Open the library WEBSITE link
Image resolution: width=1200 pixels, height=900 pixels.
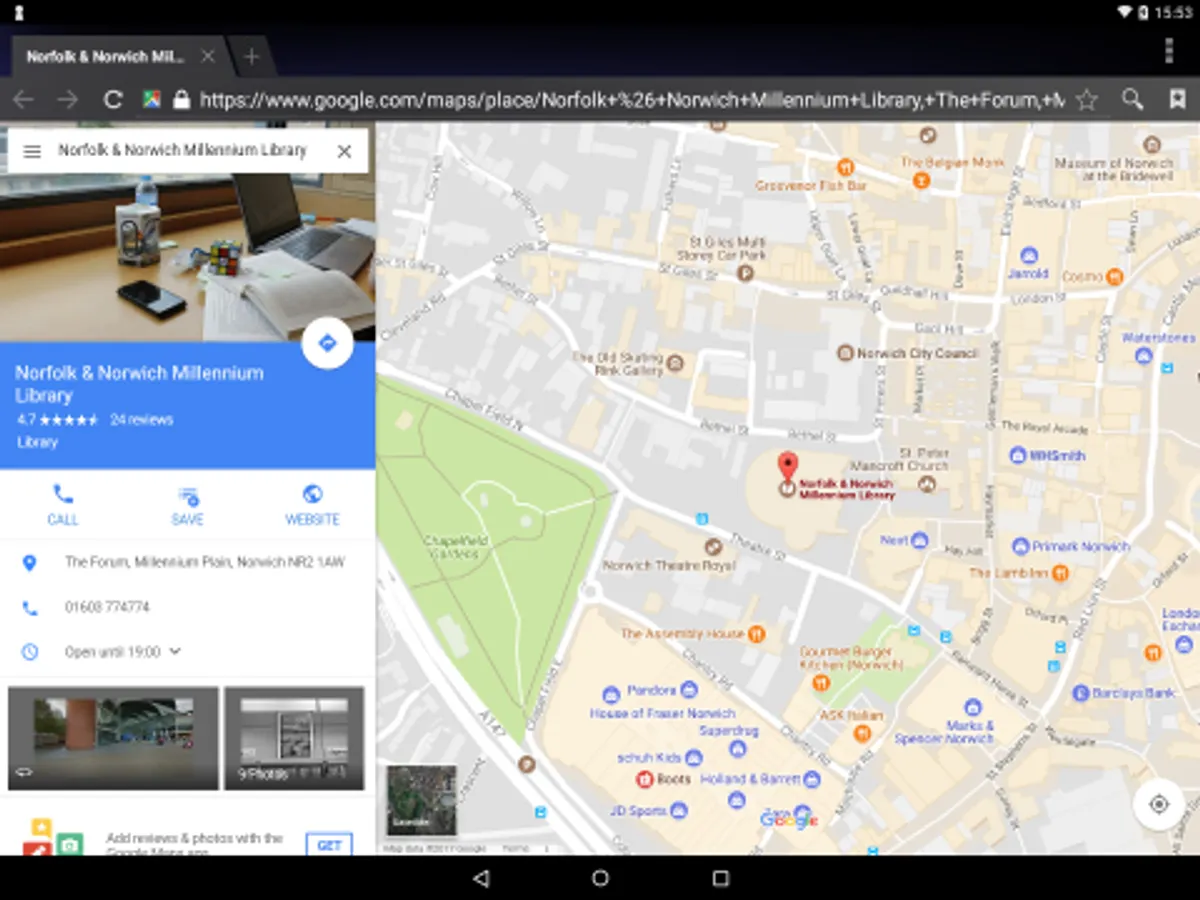(x=312, y=505)
